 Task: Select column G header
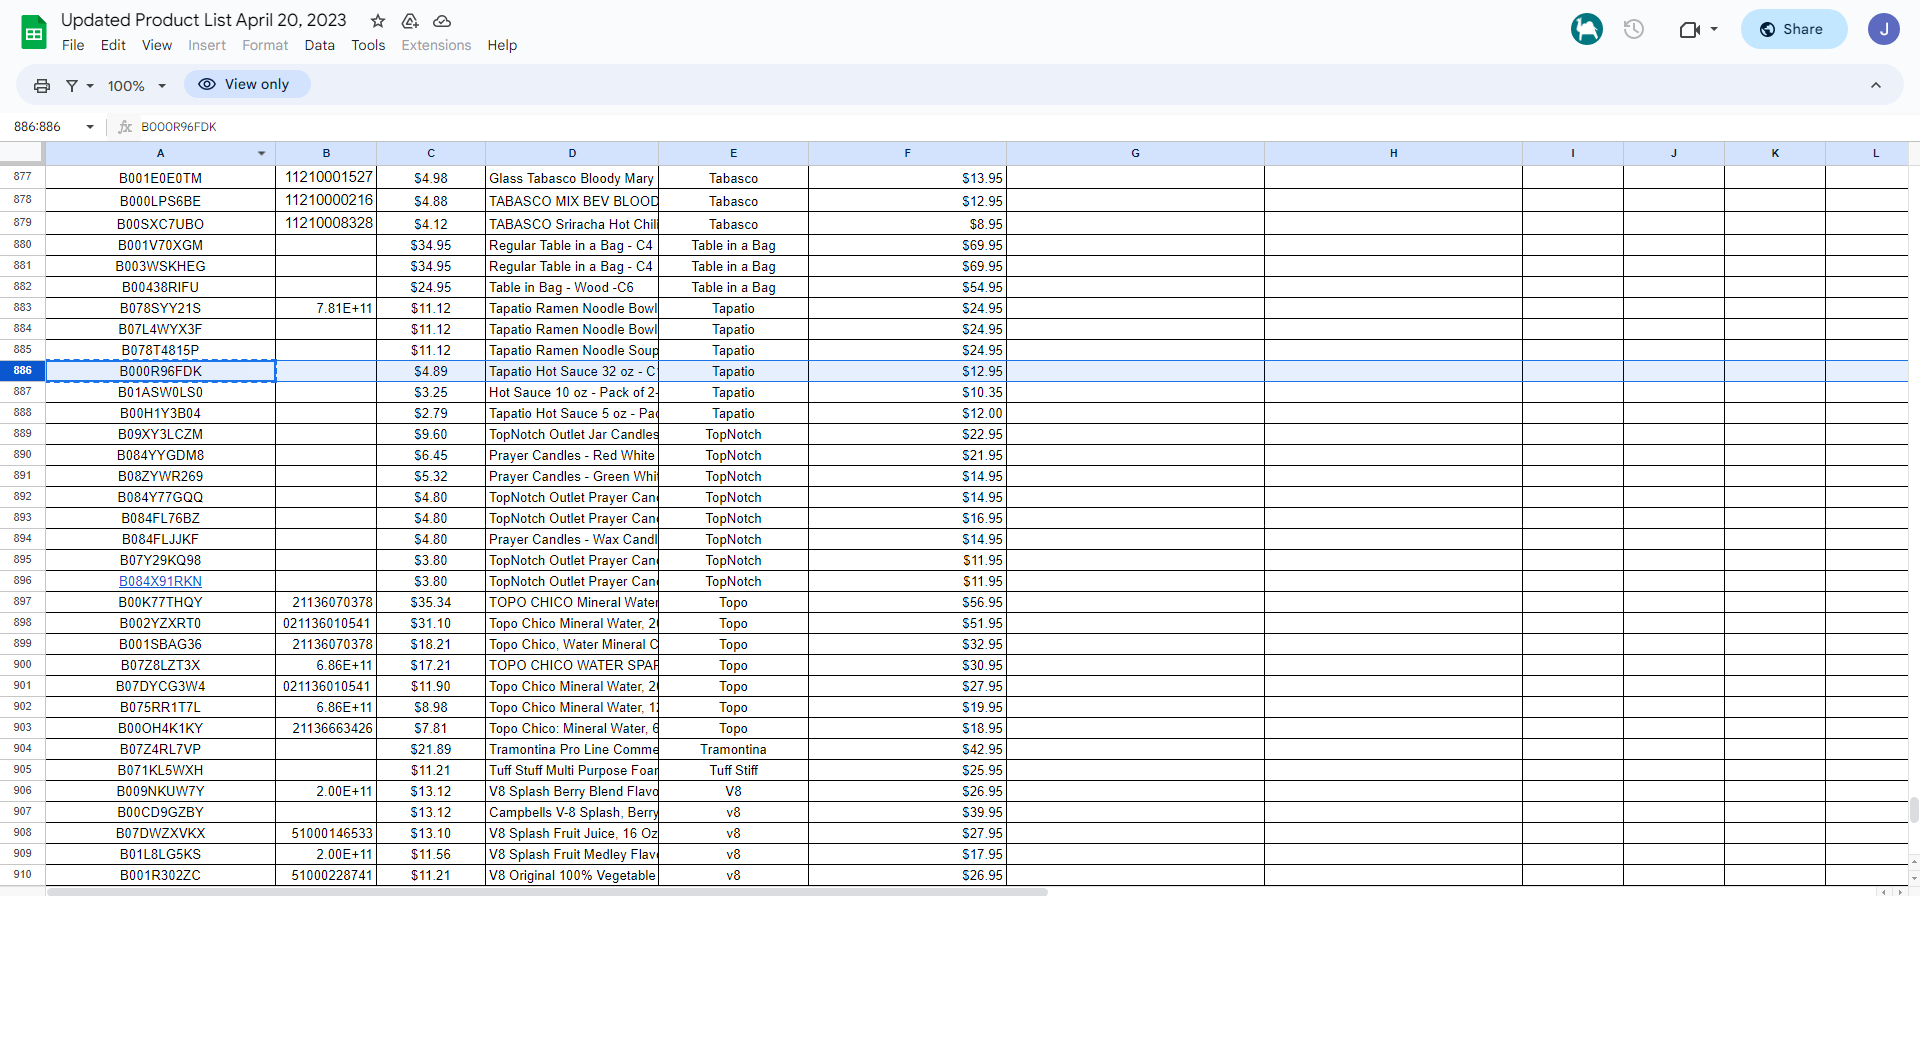[1135, 153]
